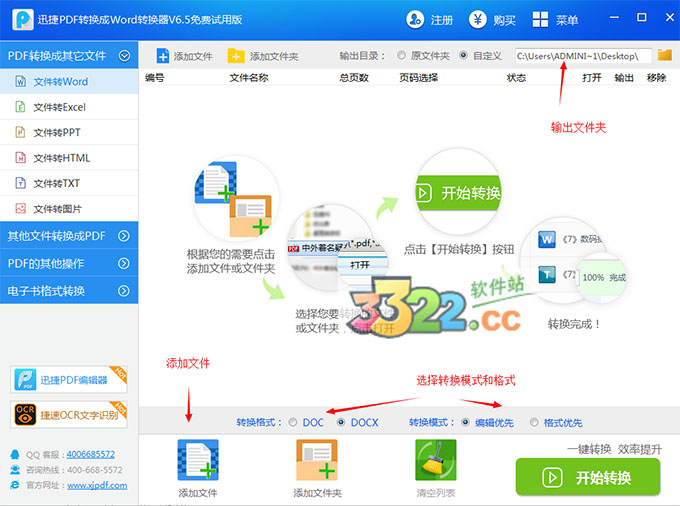
Task: Select 文件转图片 menu item
Action: point(69,209)
